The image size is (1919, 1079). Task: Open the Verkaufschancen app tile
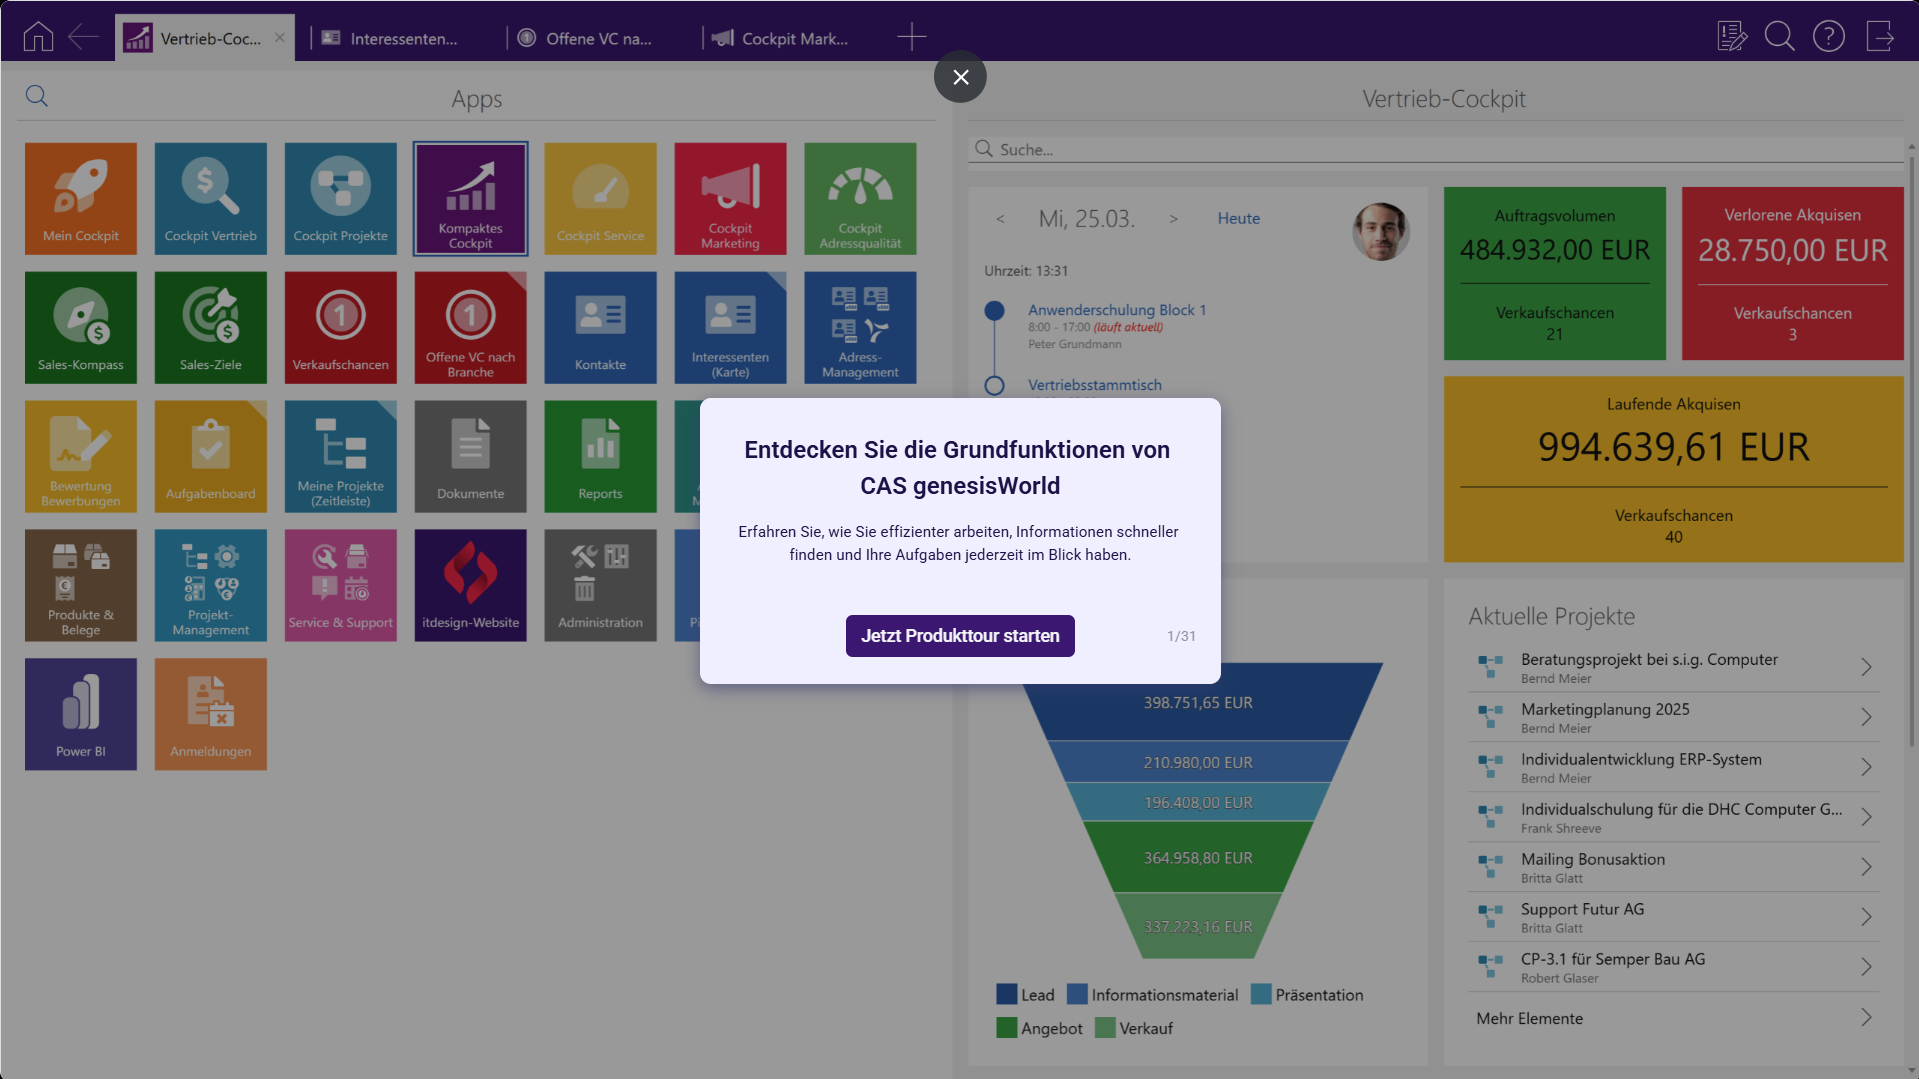341,327
